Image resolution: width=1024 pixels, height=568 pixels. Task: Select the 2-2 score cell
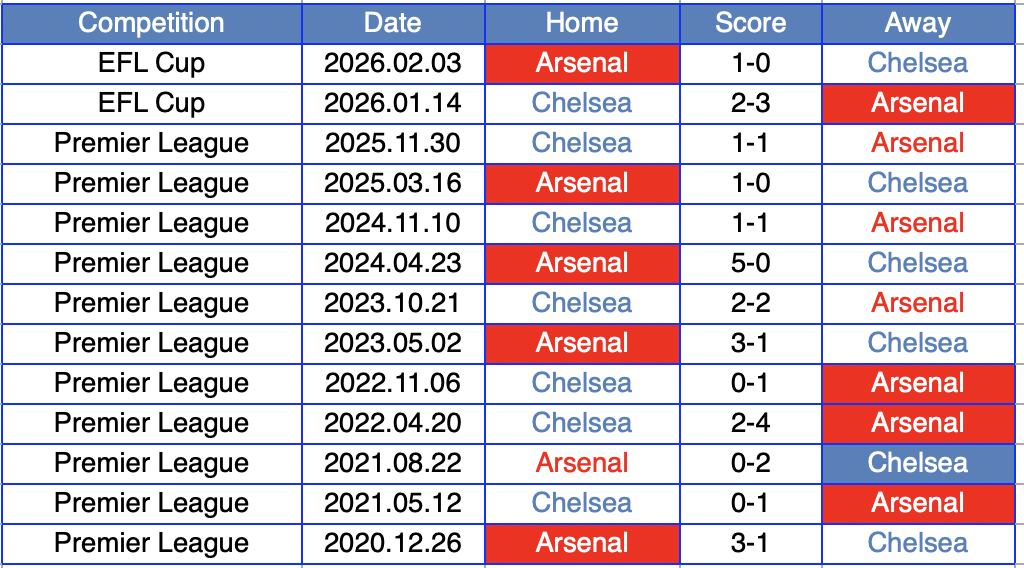[x=750, y=303]
